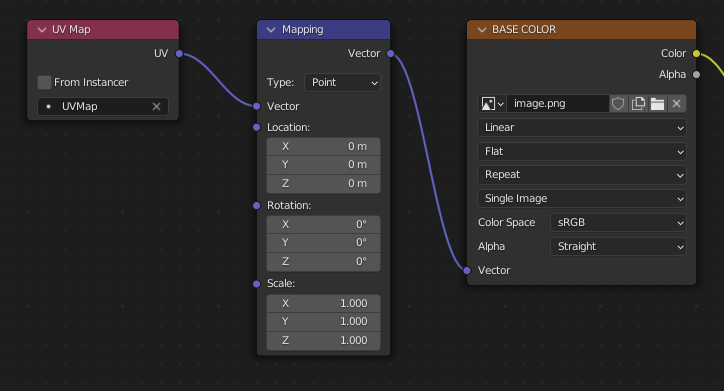The height and width of the screenshot is (391, 724).
Task: Edit Rotation X value
Action: [x=323, y=224]
